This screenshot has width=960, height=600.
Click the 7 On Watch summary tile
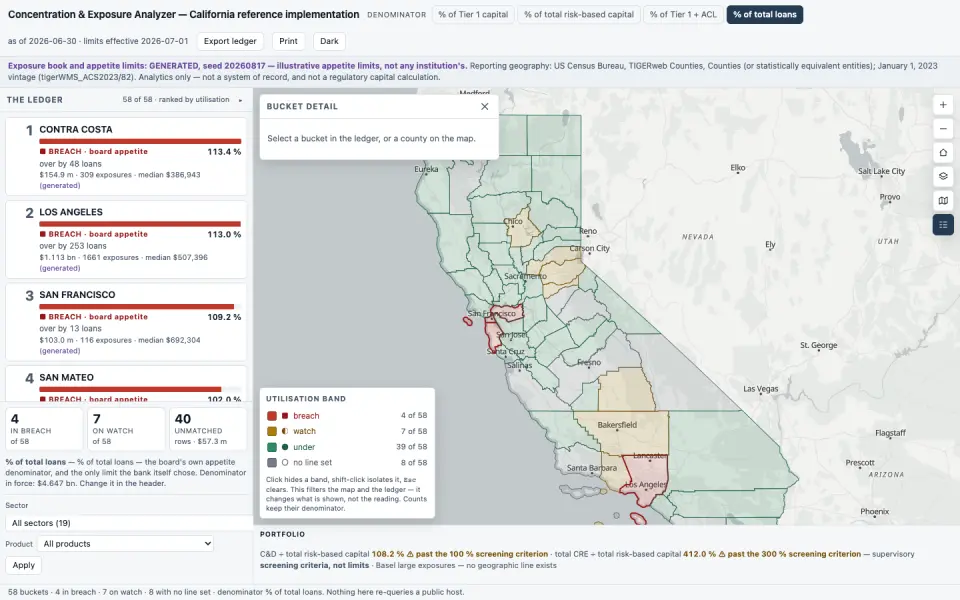[126, 429]
